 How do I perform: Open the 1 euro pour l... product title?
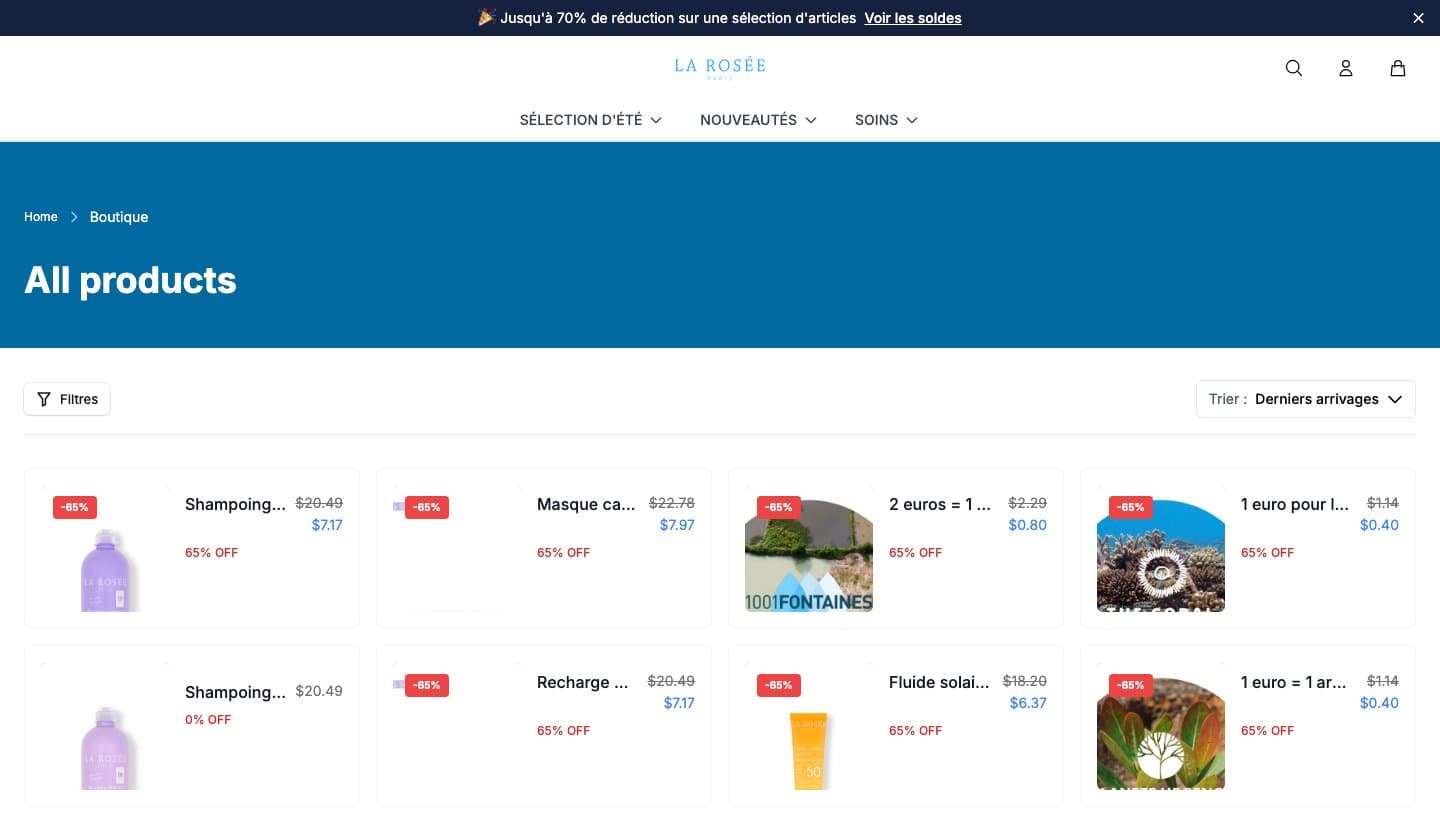click(x=1295, y=504)
